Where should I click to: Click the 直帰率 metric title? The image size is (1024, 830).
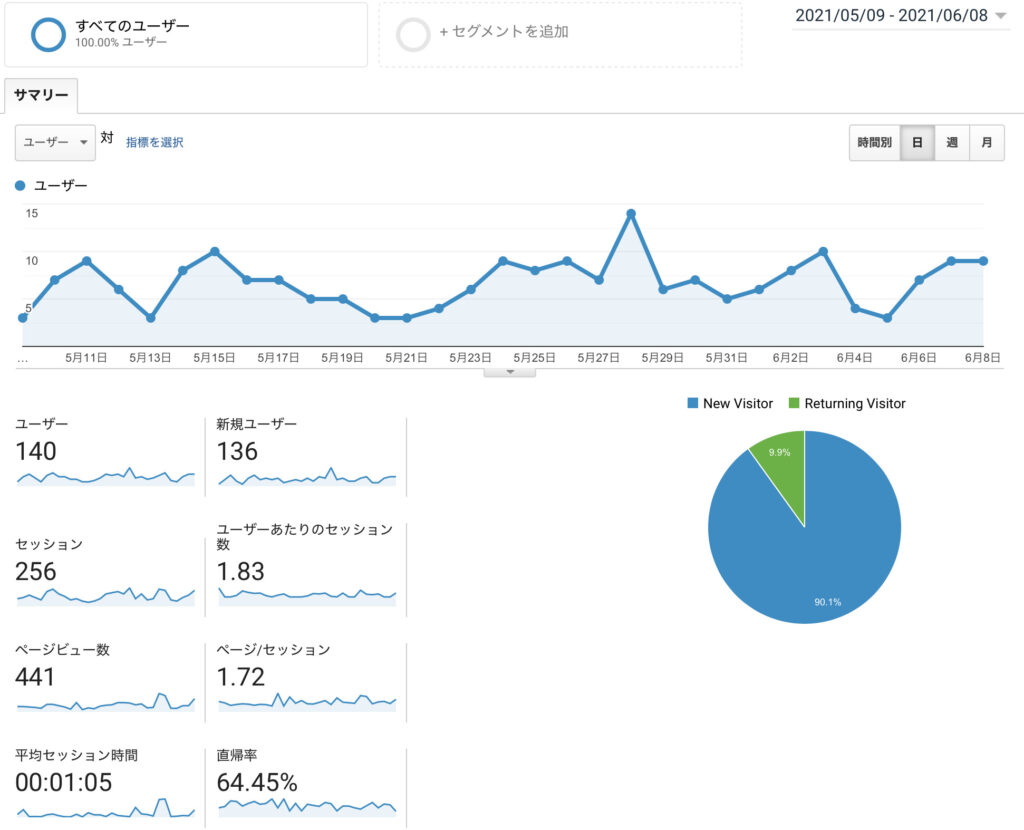point(236,756)
